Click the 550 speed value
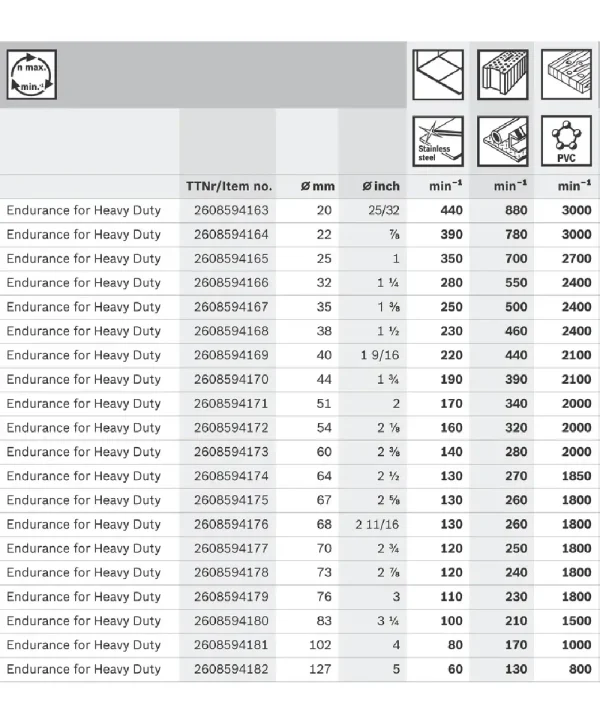 point(516,283)
